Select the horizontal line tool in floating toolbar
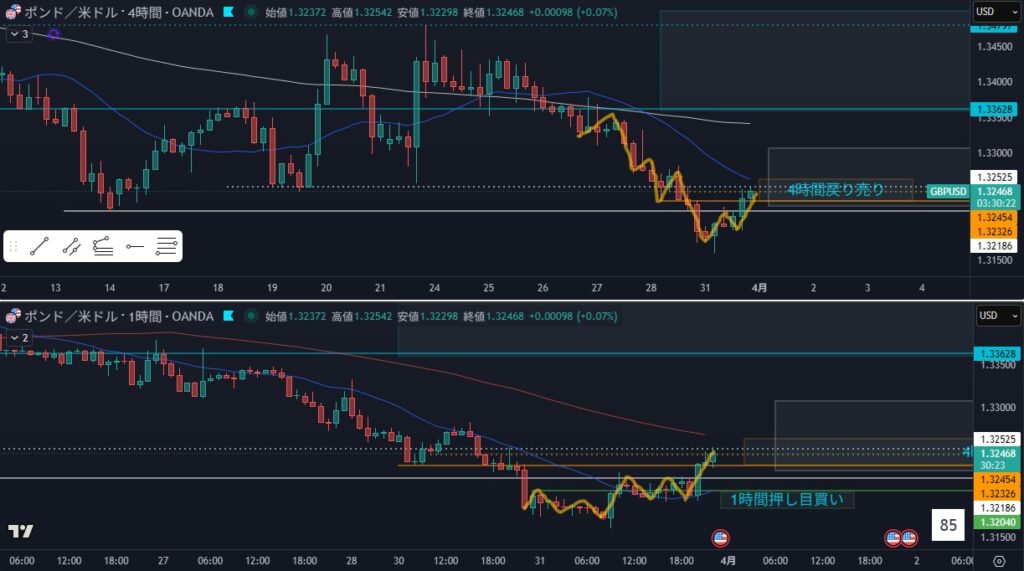 (135, 245)
